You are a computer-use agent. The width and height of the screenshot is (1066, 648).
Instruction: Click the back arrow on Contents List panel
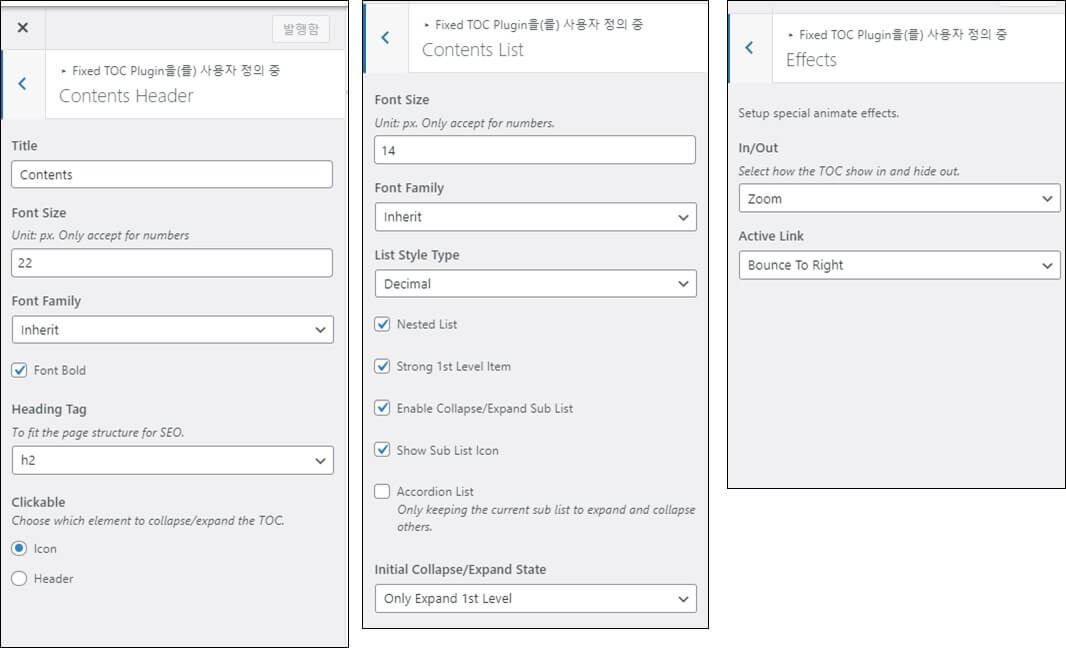384,36
